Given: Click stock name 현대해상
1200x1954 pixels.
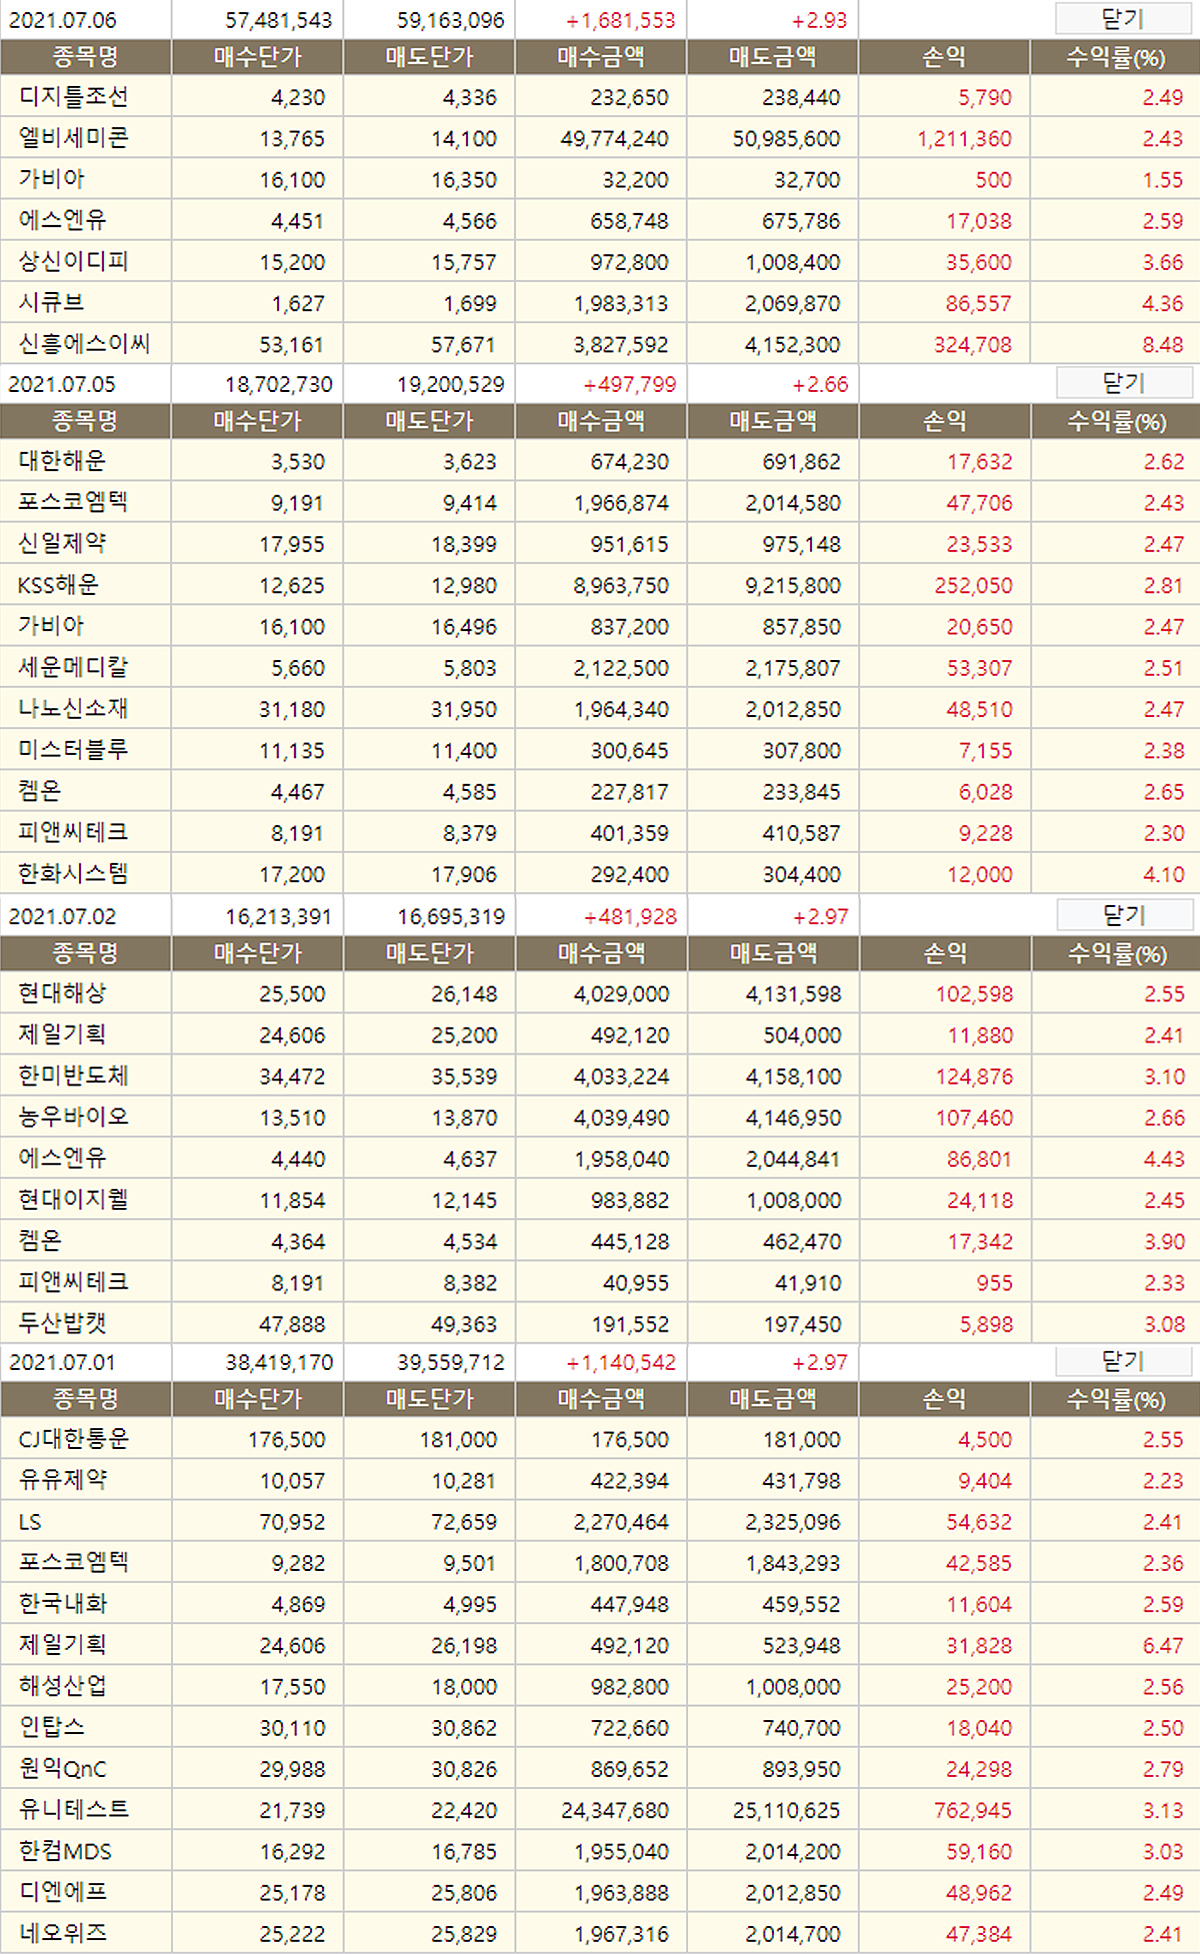Looking at the screenshot, I should point(62,993).
